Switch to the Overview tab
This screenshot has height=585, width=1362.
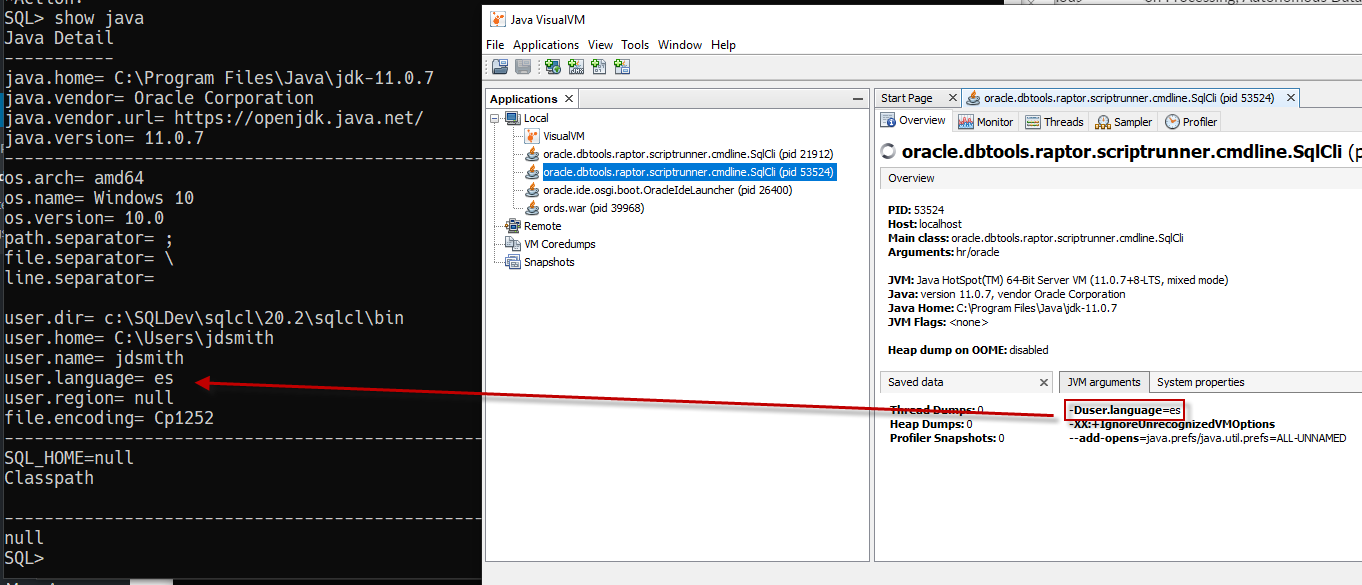tap(913, 121)
